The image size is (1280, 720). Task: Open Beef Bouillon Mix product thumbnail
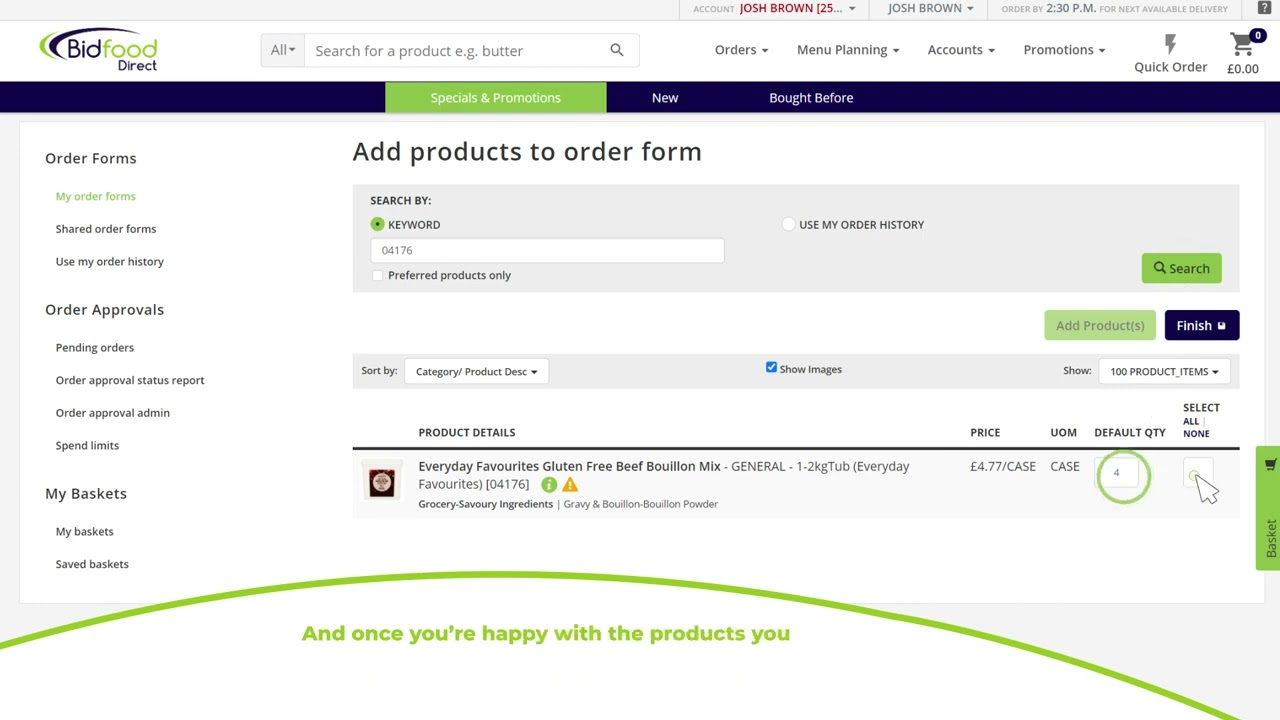(382, 483)
